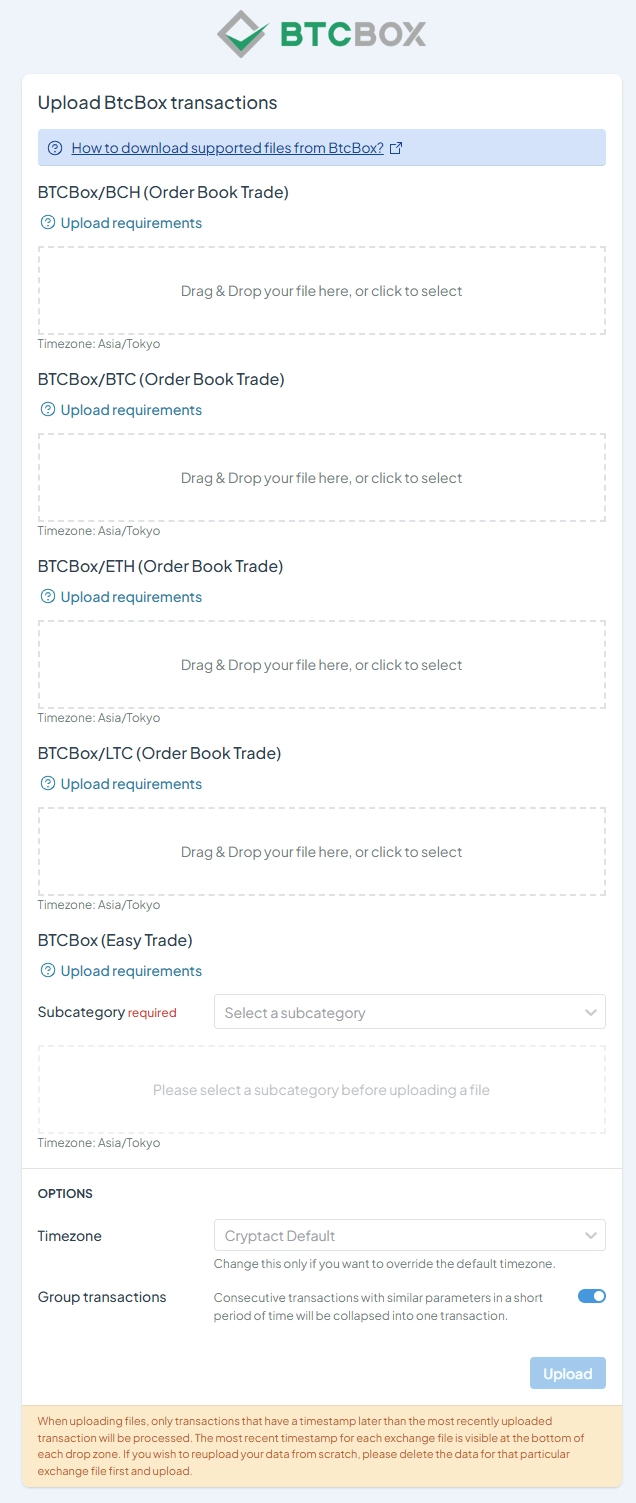Select the BTCBox/ETH file drop zone
Viewport: 636px width, 1503px height.
click(322, 665)
